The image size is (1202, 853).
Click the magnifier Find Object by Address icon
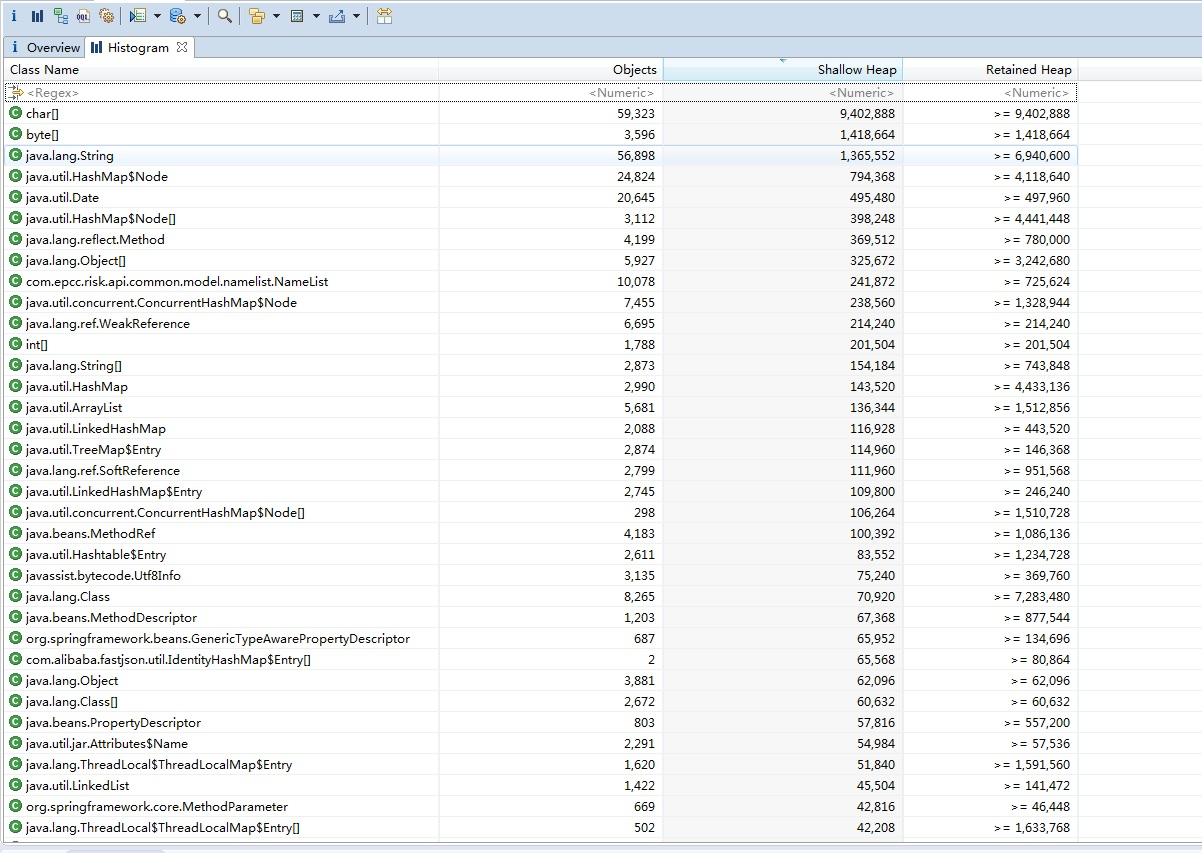[x=225, y=16]
